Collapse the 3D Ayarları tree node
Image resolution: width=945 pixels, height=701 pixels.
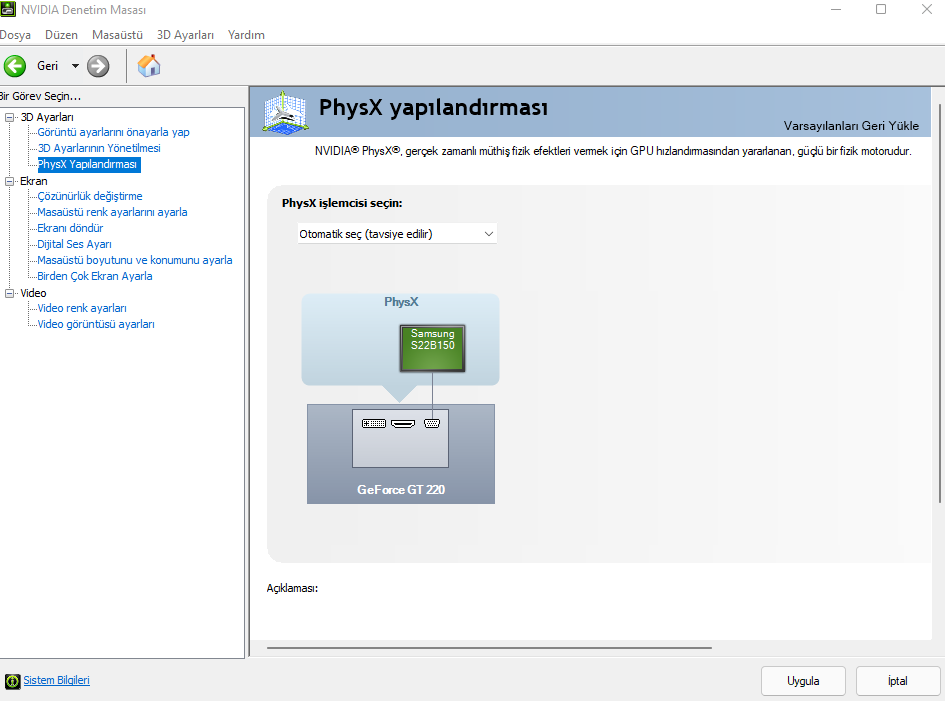pos(9,117)
